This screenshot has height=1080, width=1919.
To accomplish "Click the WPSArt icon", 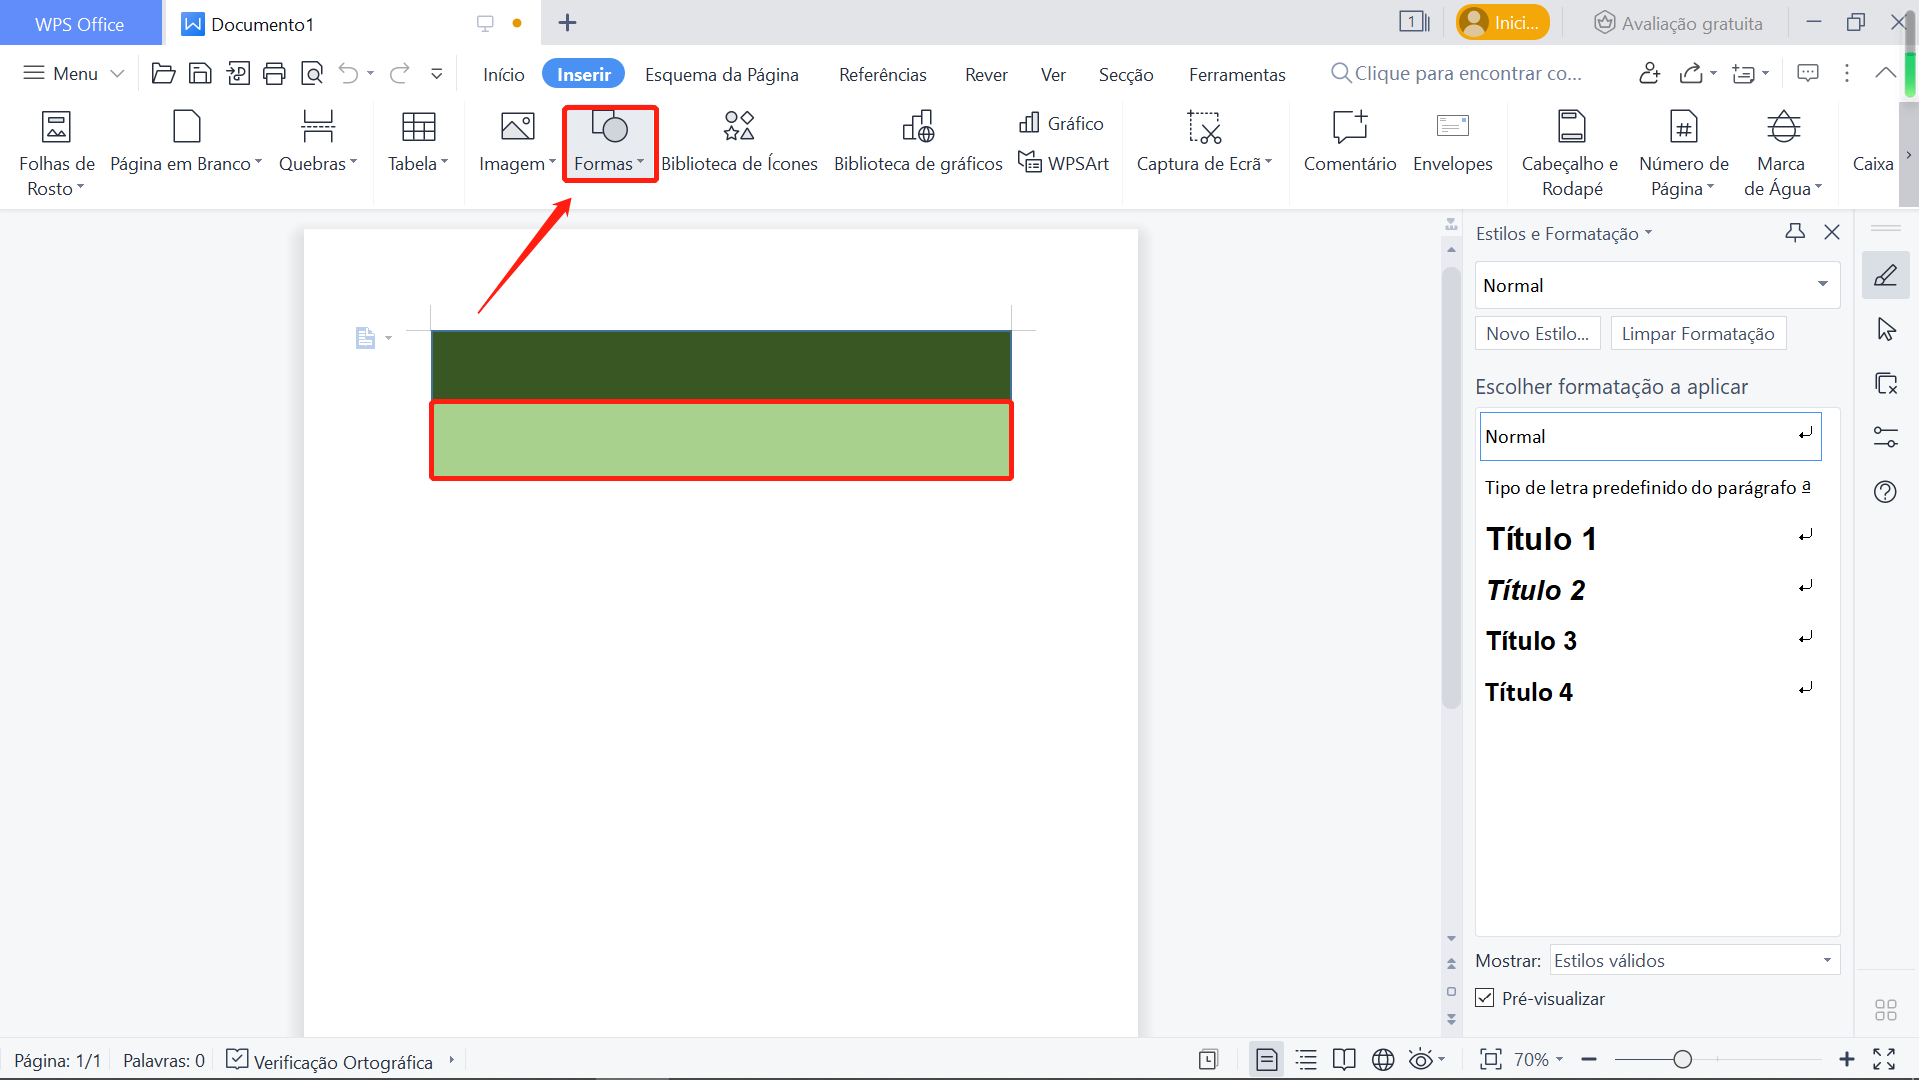I will [1030, 162].
